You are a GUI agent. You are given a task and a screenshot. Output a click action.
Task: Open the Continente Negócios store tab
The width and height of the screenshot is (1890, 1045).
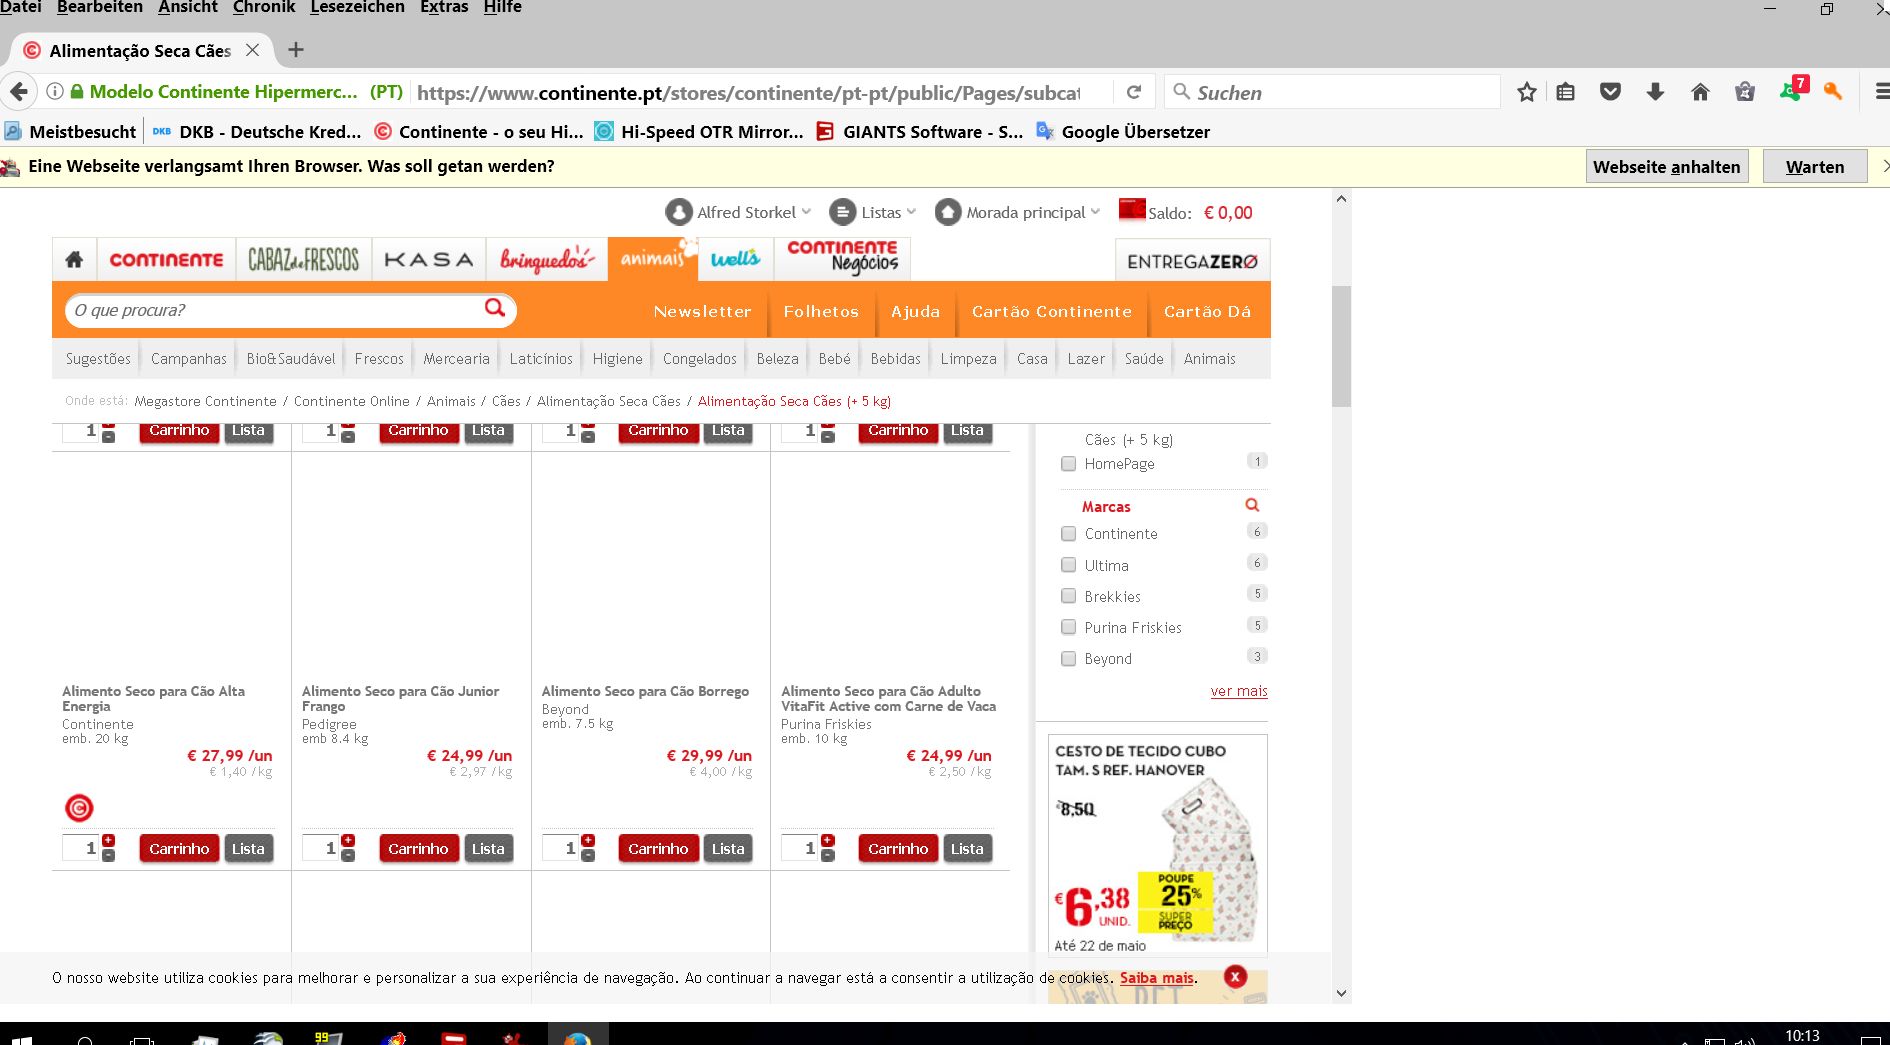[x=842, y=258]
